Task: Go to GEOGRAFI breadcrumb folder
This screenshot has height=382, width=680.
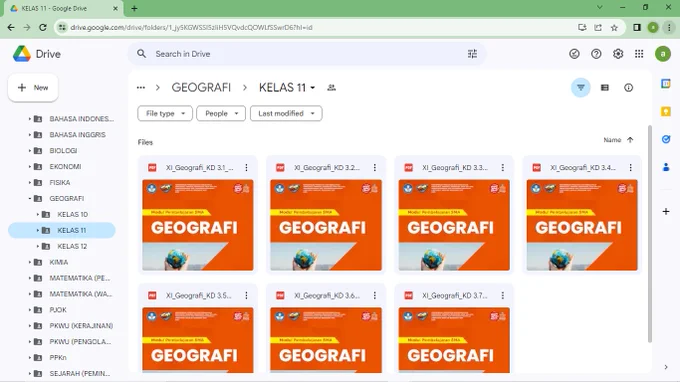Action: tap(201, 88)
